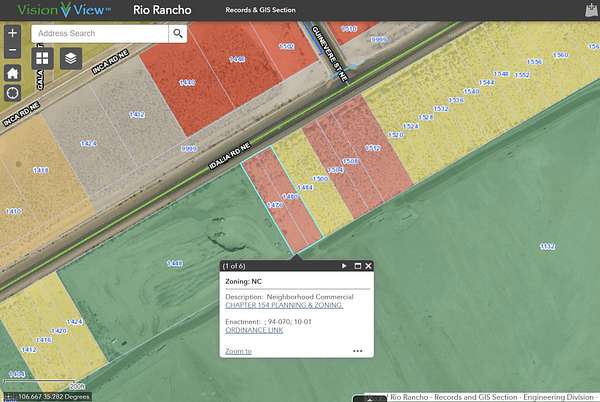Open the ORDINANCE LINK
Image resolution: width=600 pixels, height=402 pixels.
pos(254,329)
